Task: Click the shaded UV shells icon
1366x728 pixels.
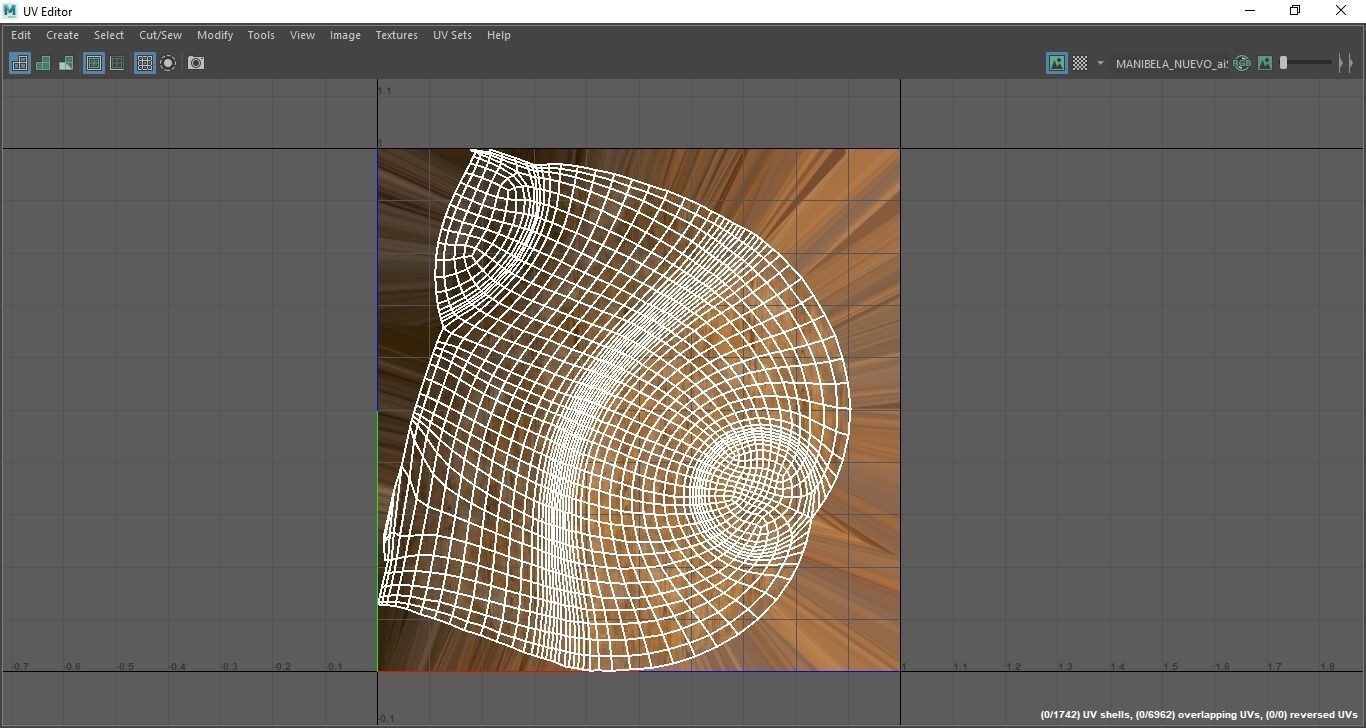Action: click(43, 63)
